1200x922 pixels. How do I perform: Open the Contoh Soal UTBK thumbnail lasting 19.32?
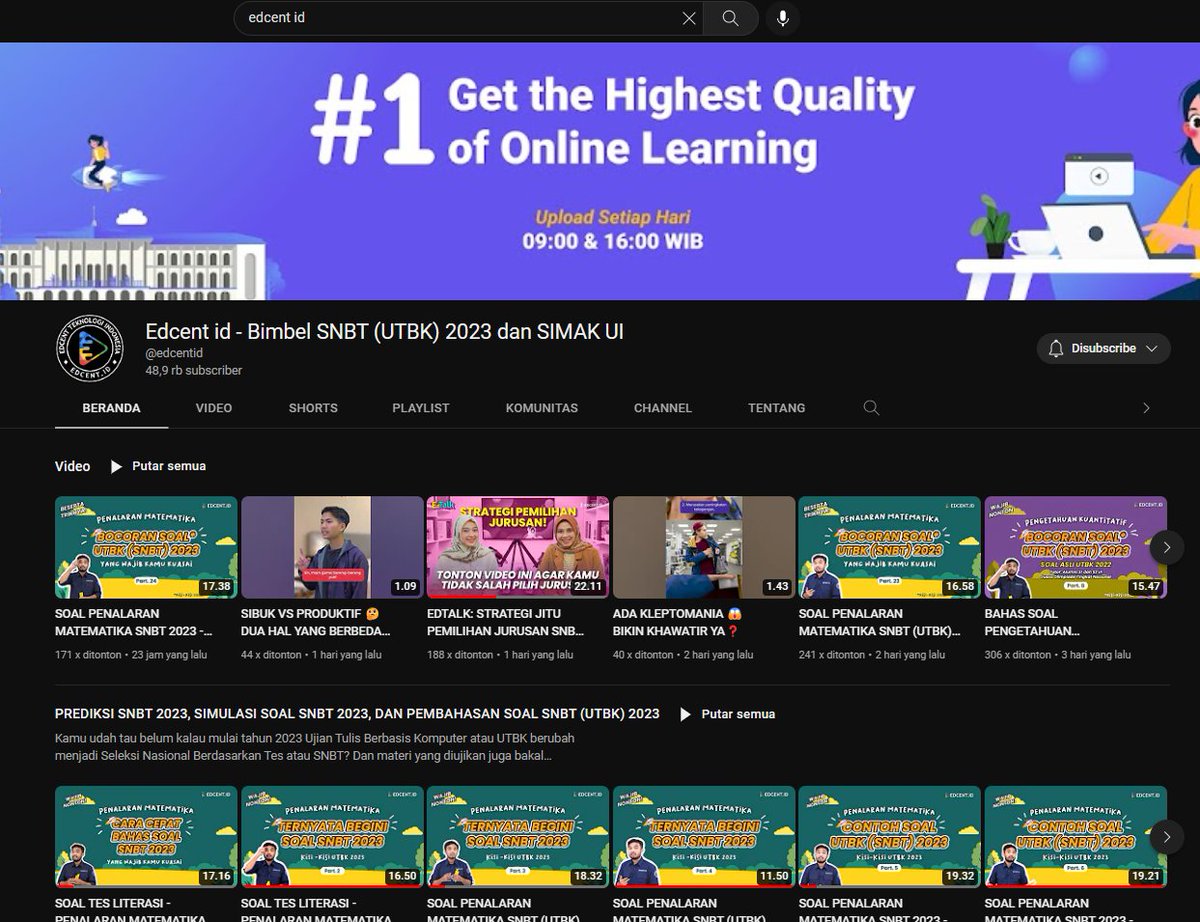tap(890, 837)
